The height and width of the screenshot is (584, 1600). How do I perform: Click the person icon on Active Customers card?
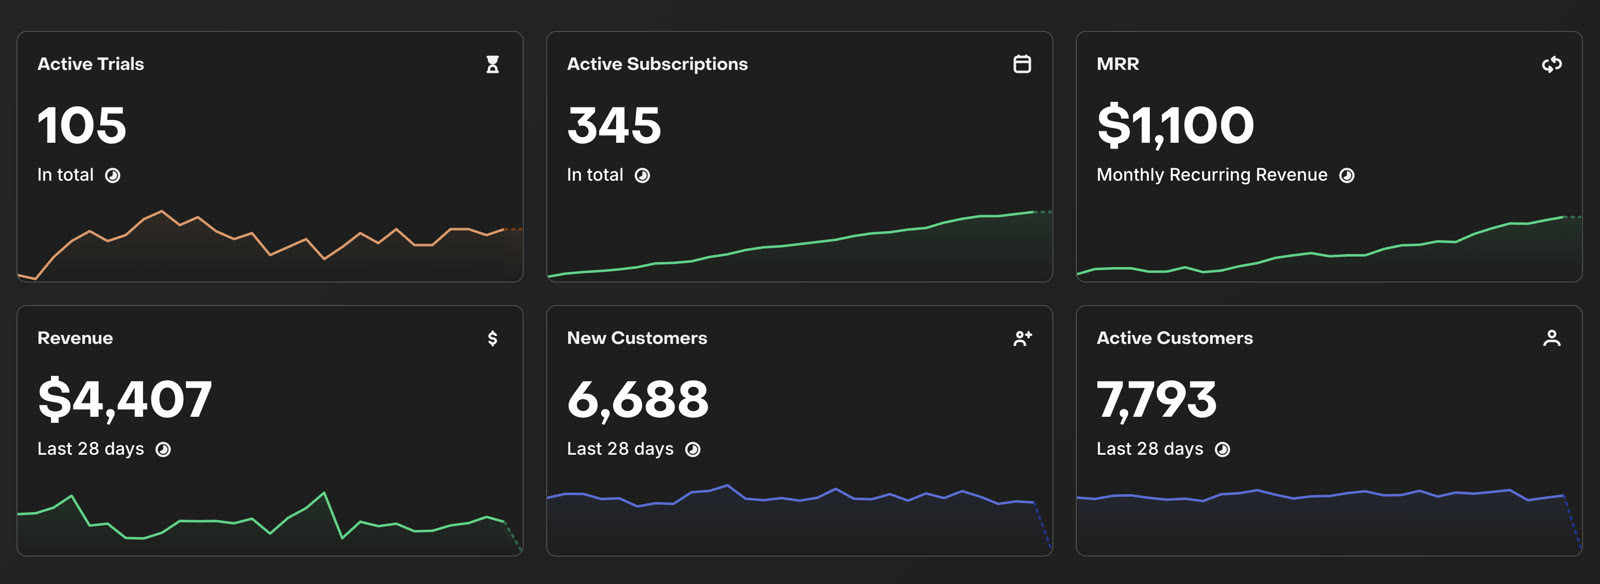[1552, 338]
